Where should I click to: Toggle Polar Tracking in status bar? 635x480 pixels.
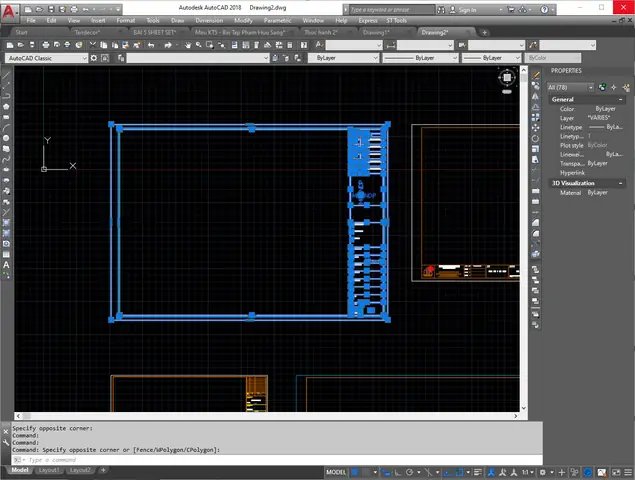(x=409, y=472)
